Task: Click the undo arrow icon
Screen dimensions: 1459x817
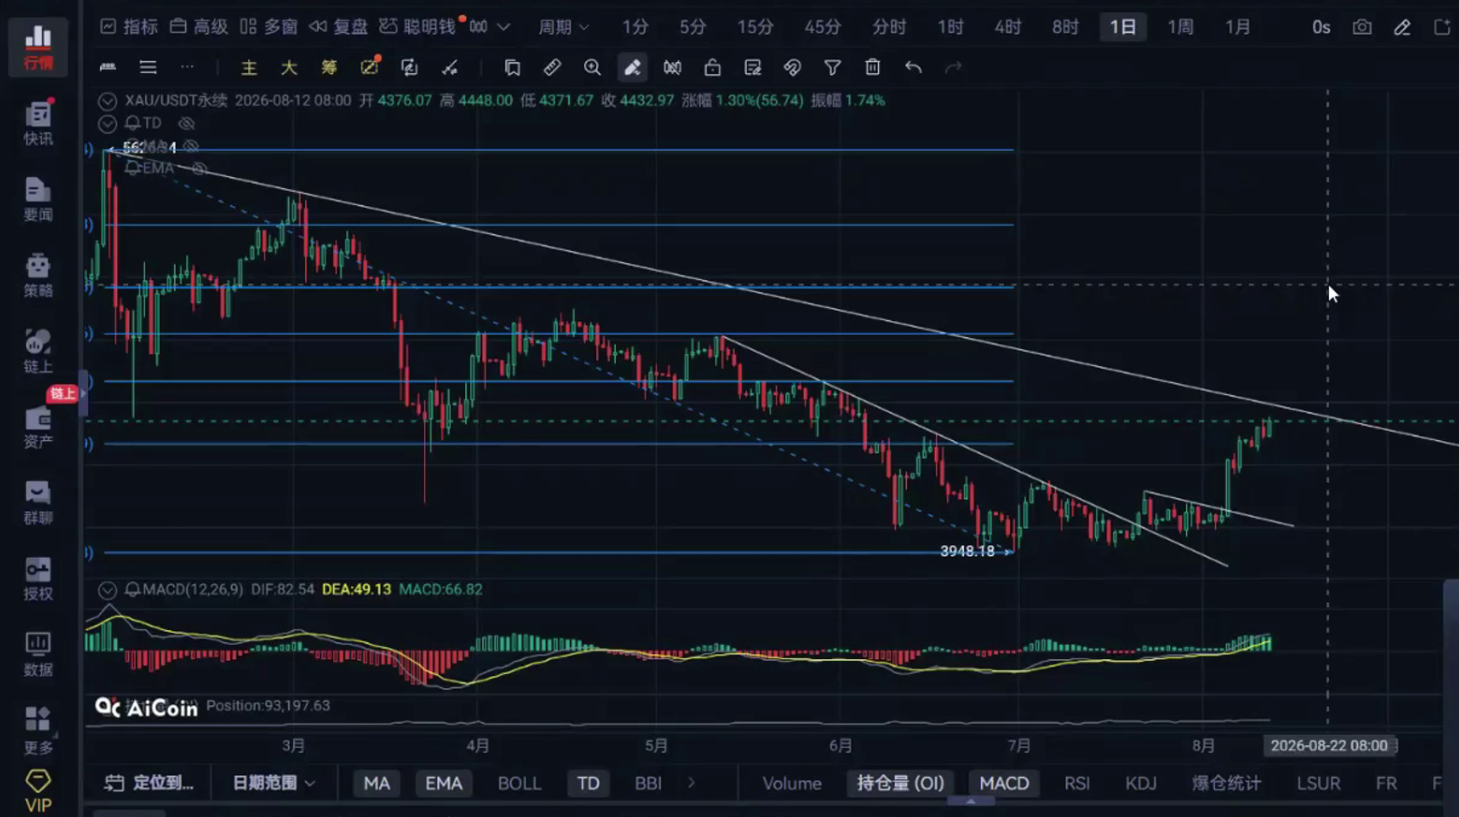Action: (x=913, y=67)
